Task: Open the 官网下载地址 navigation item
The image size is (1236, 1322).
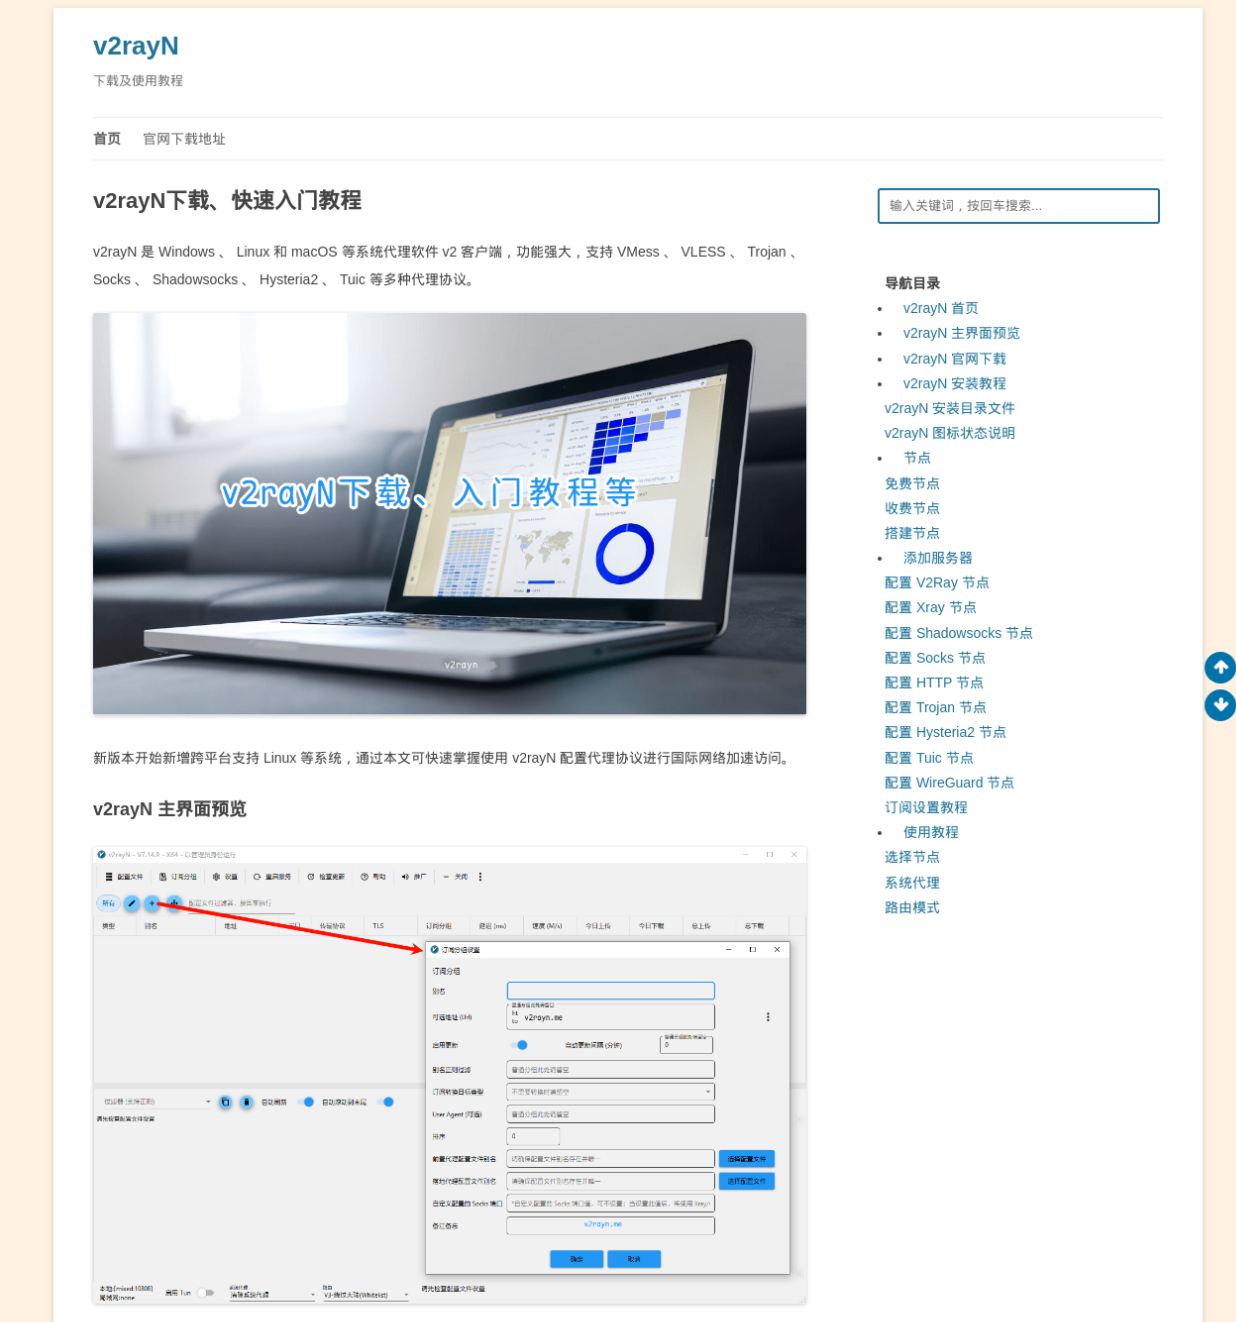Action: [x=184, y=139]
